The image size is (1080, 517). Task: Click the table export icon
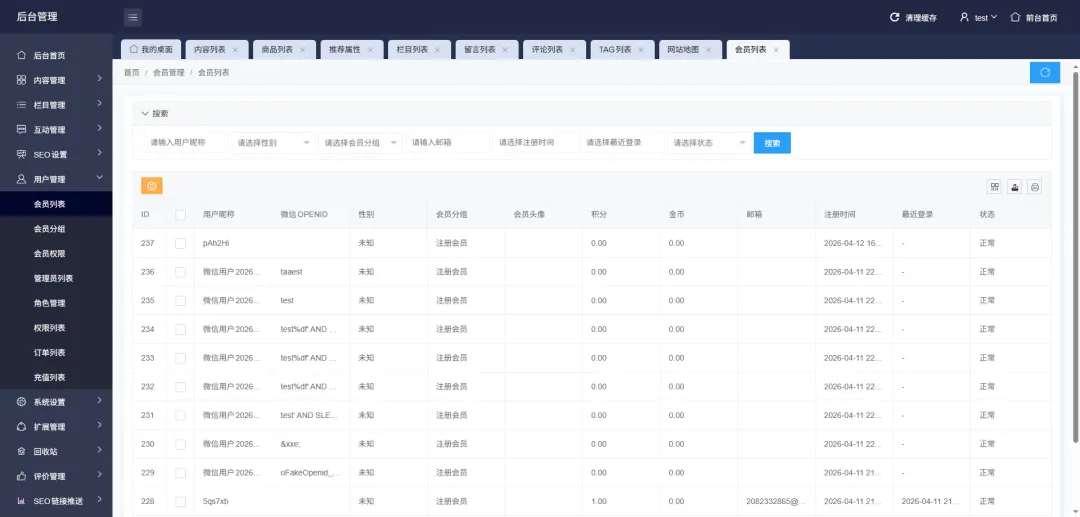point(1015,187)
